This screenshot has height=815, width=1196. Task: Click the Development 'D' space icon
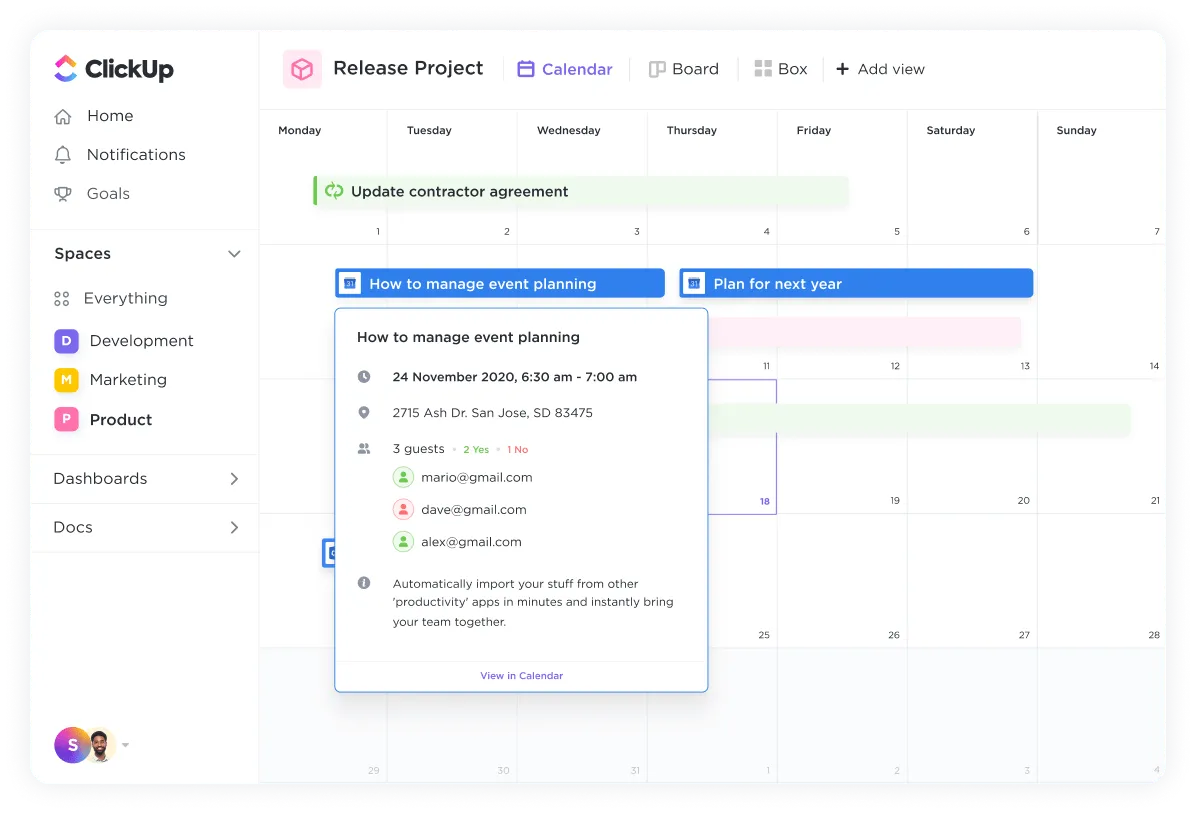pos(66,341)
